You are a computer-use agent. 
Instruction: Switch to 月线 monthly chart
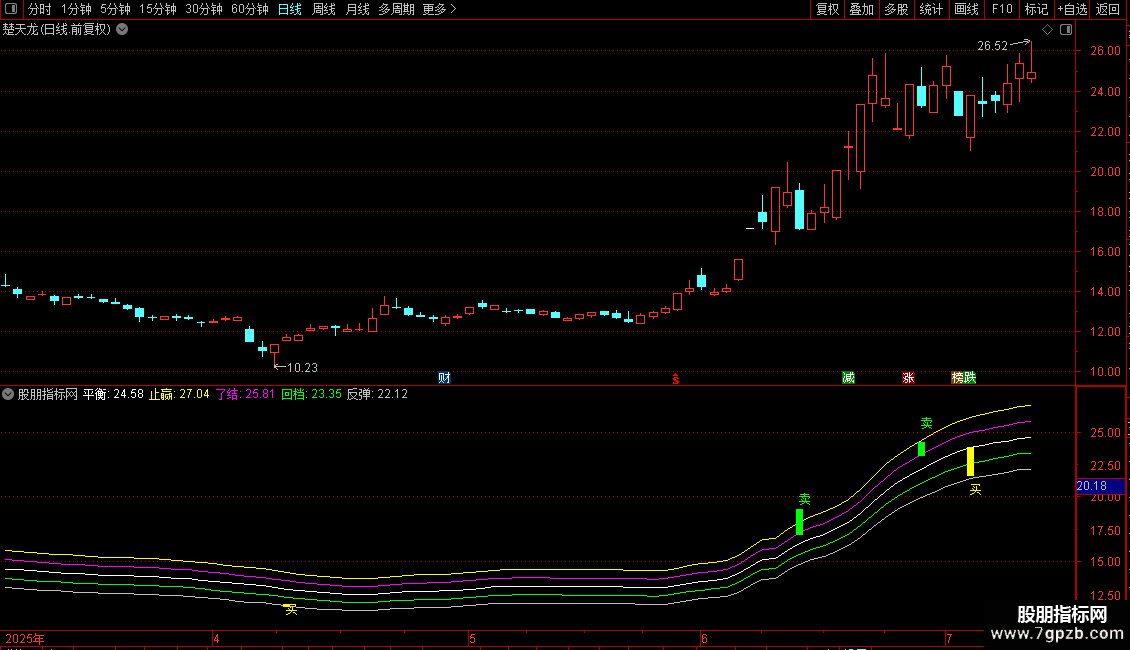tap(357, 9)
